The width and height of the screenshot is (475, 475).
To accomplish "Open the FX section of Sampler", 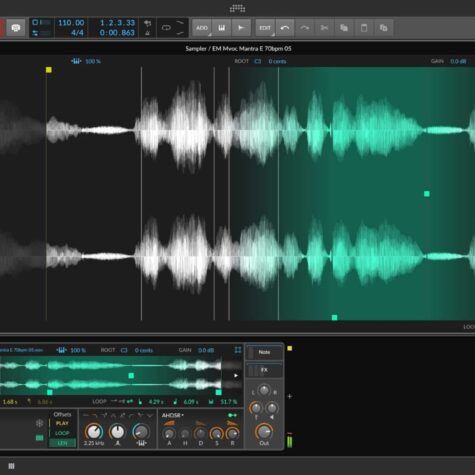I will click(265, 370).
